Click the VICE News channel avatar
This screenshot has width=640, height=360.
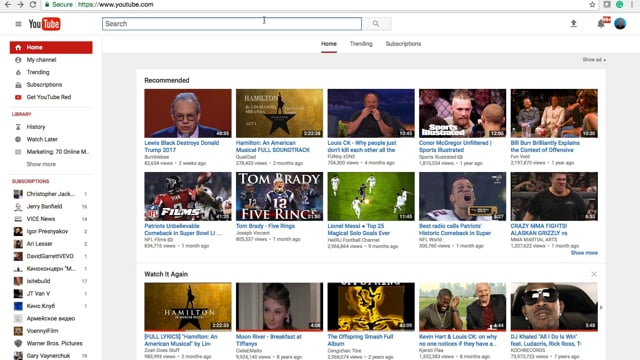[18, 219]
